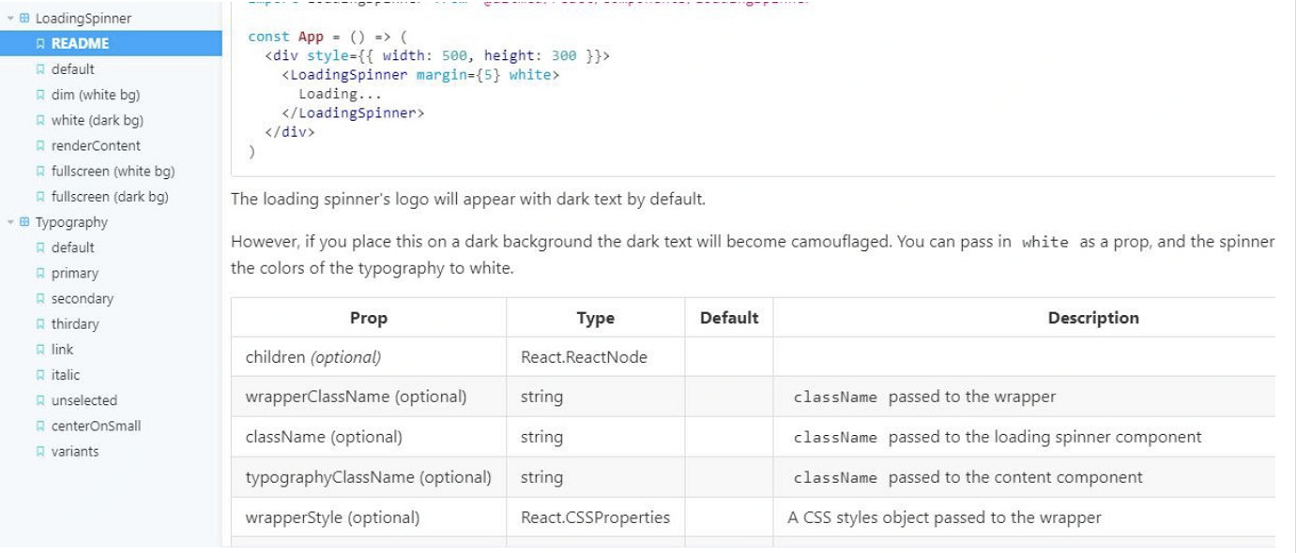Click the Type column header

[595, 318]
